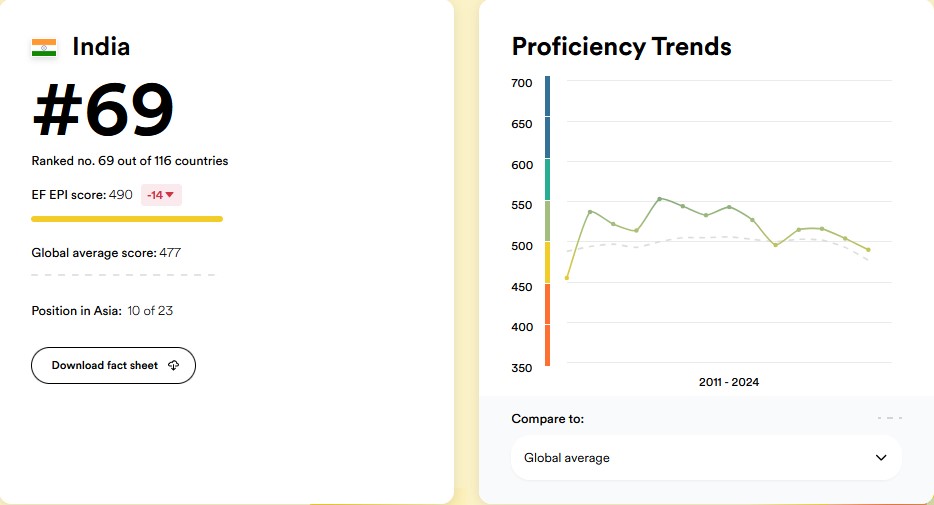
Task: Click the yellow EF EPI score bar
Action: 127,218
